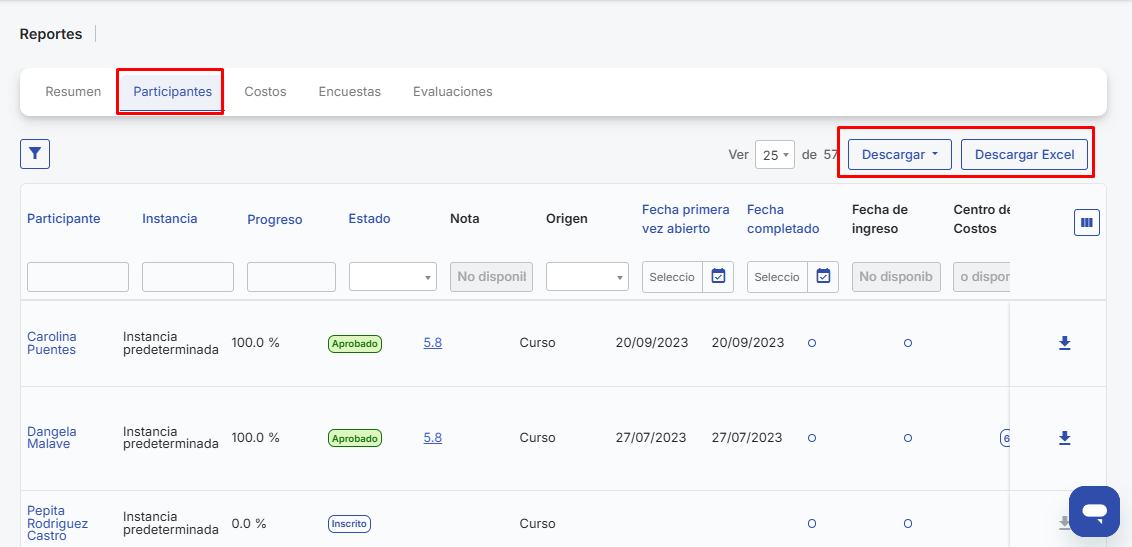Open the column visibility selector icon
The height and width of the screenshot is (547, 1132).
pyautogui.click(x=1086, y=222)
